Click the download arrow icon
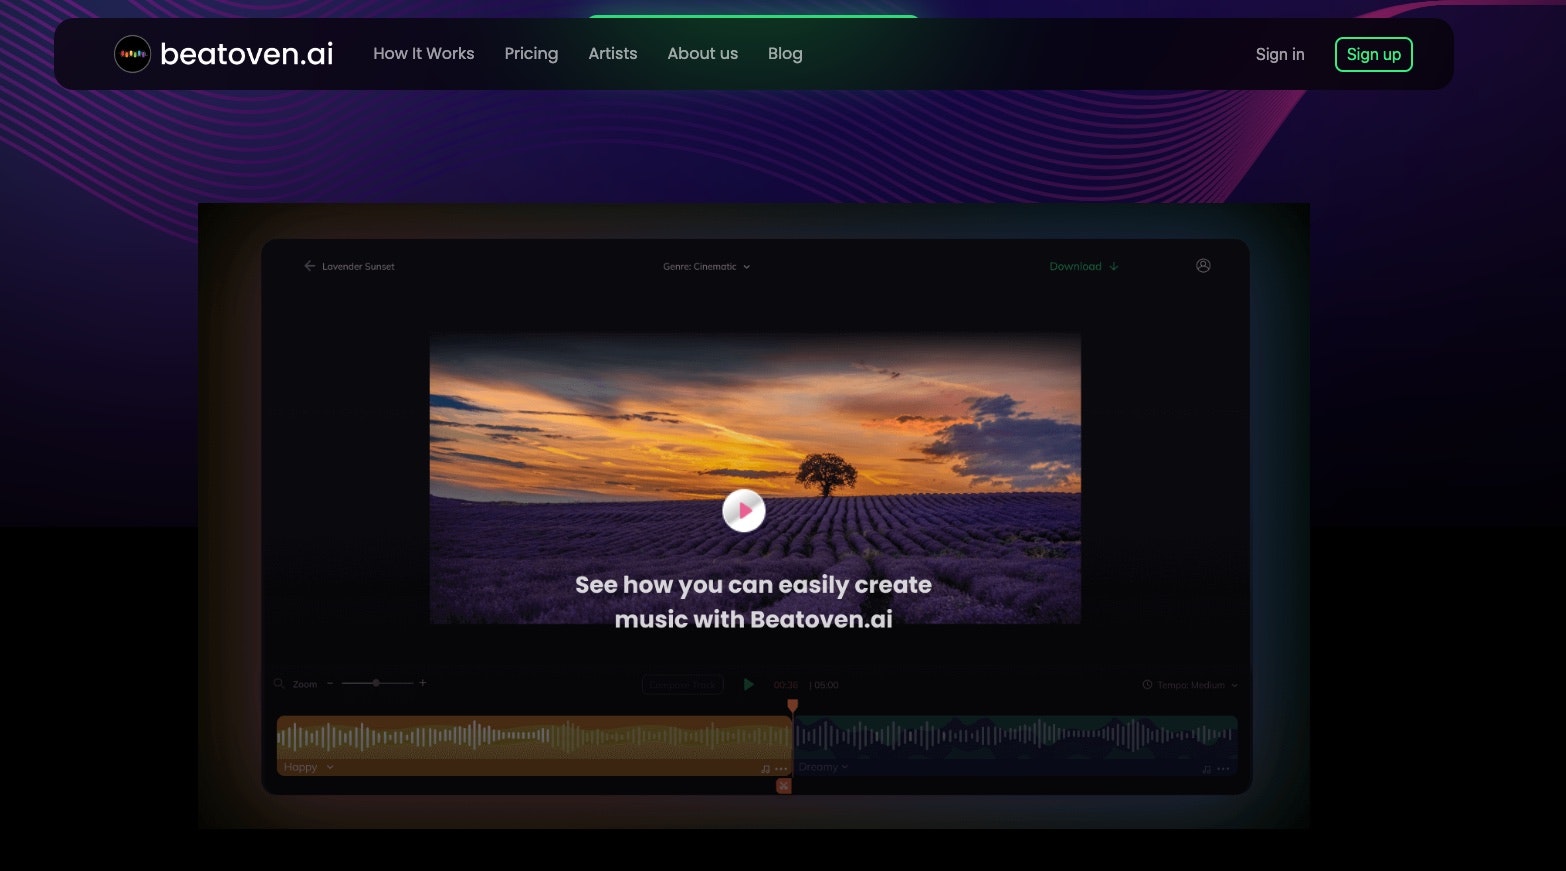The image size is (1566, 871). coord(1114,267)
